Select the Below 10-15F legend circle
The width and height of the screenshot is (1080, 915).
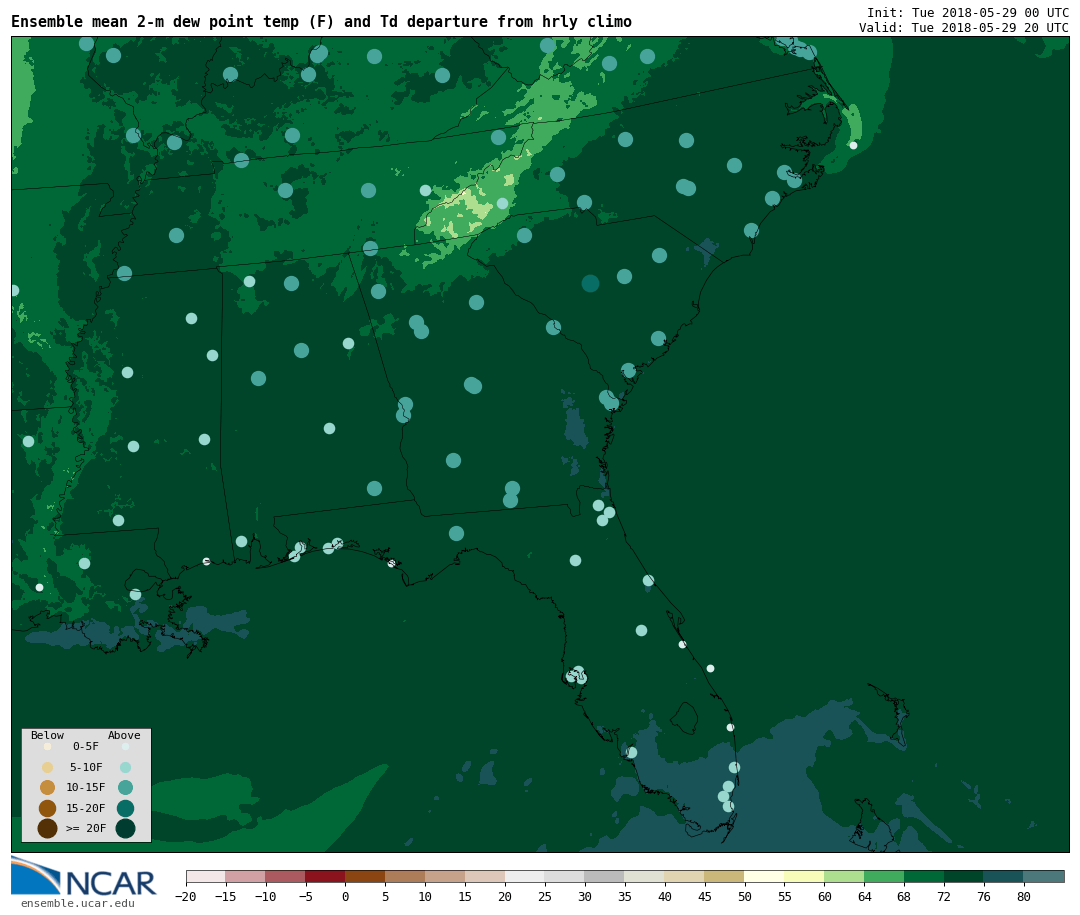(47, 788)
